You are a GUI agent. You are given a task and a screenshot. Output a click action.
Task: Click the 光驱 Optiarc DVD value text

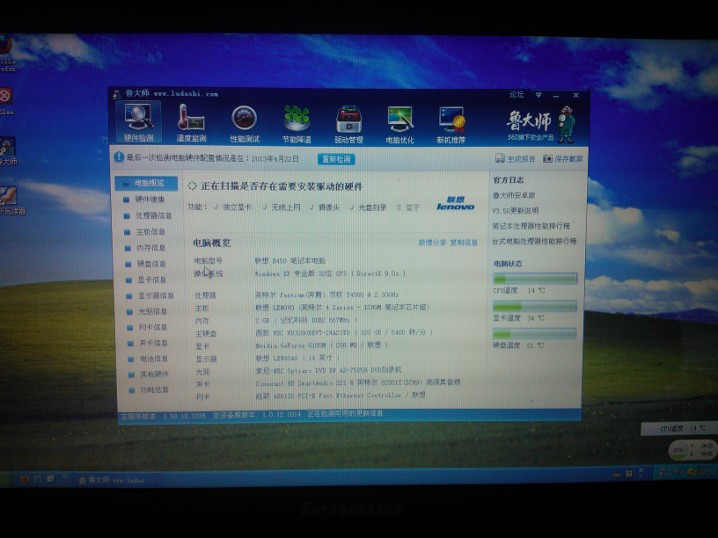[328, 370]
